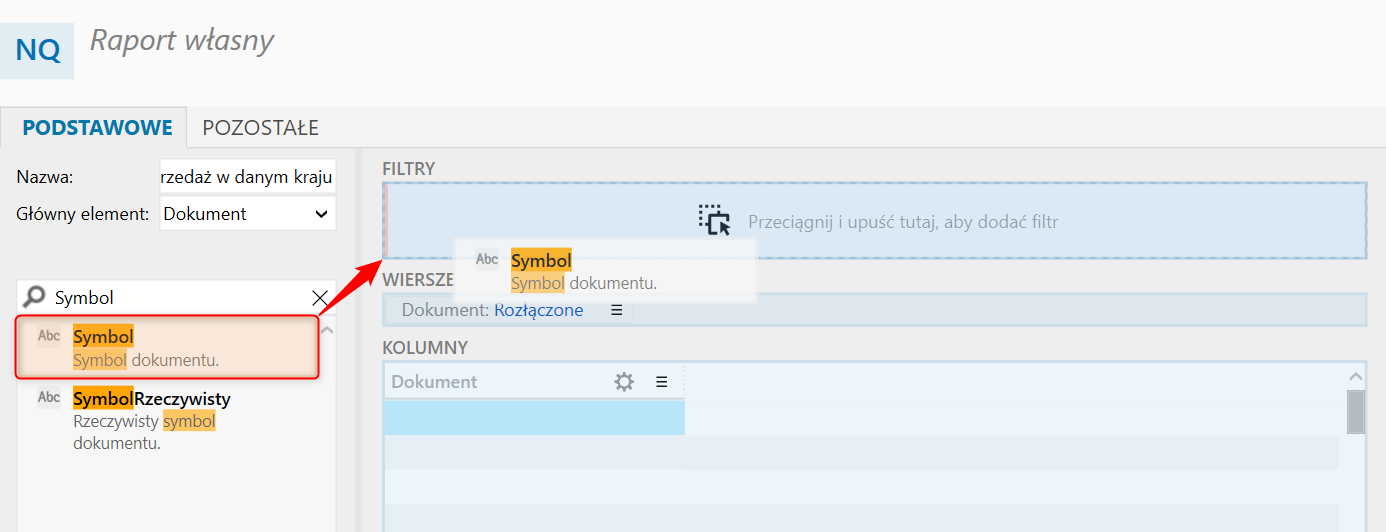Screen dimensions: 1386x532
Task: Click the Abc icon beside SymbolRzeczywisty
Action: click(x=49, y=397)
